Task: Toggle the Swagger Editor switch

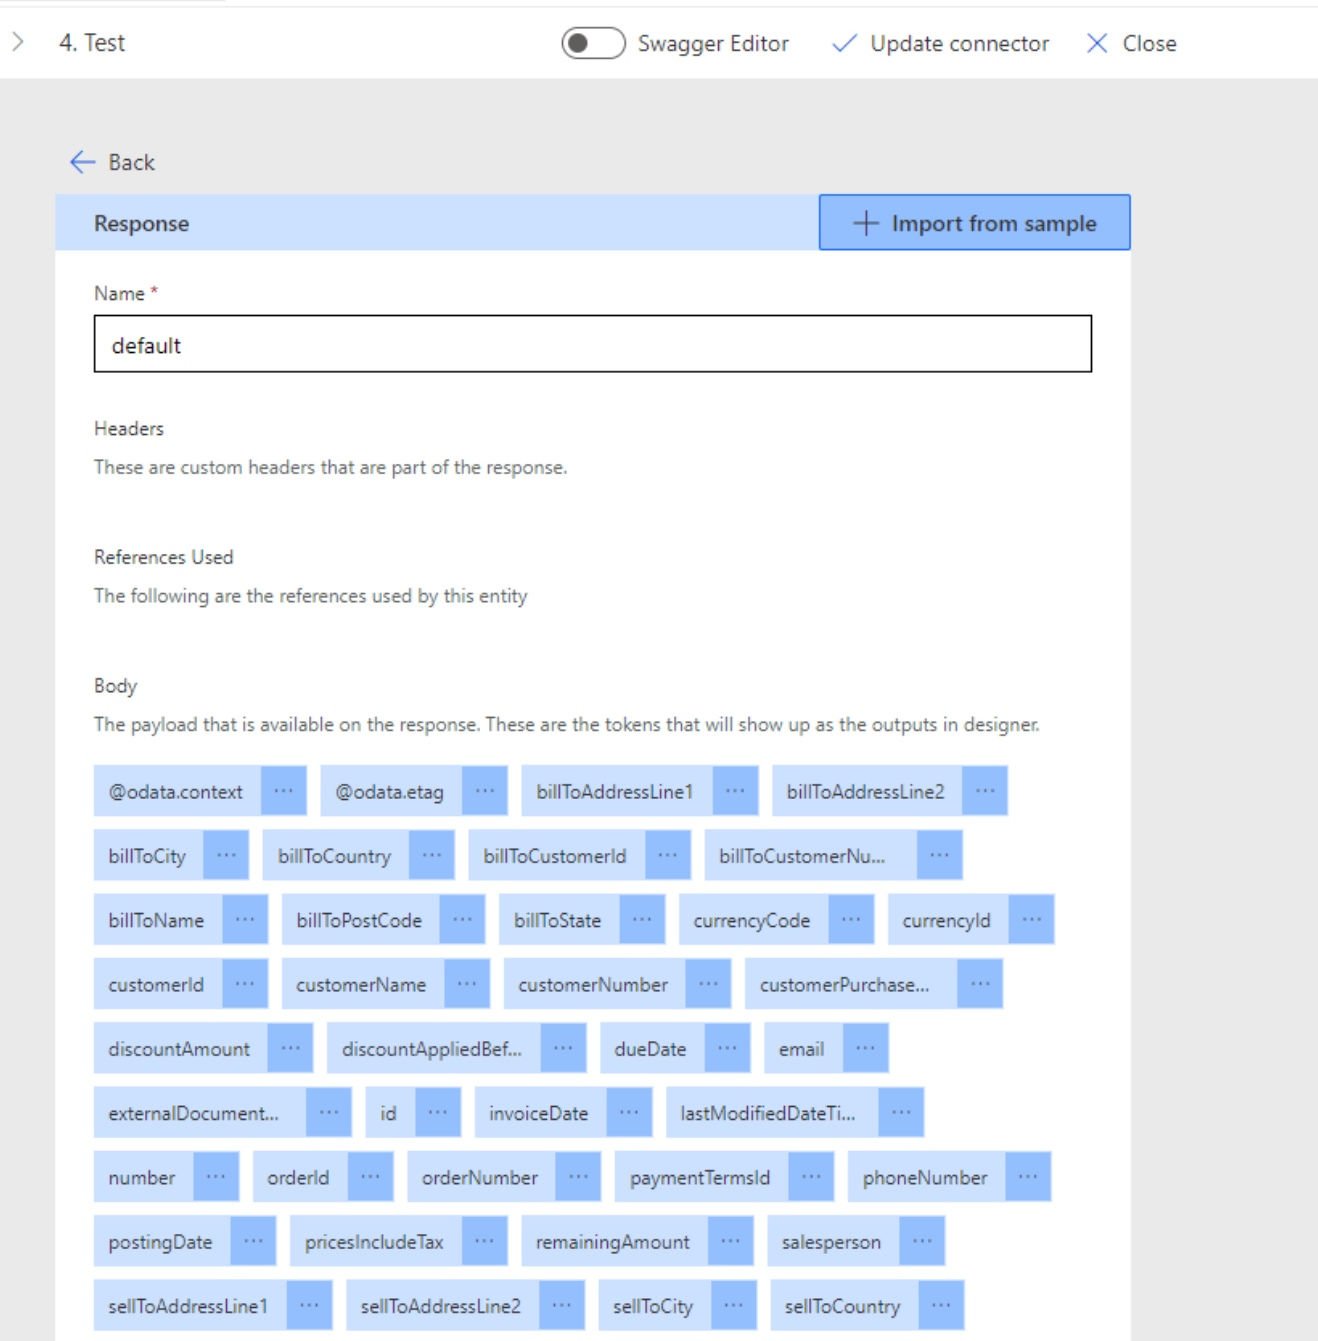Action: coord(593,43)
